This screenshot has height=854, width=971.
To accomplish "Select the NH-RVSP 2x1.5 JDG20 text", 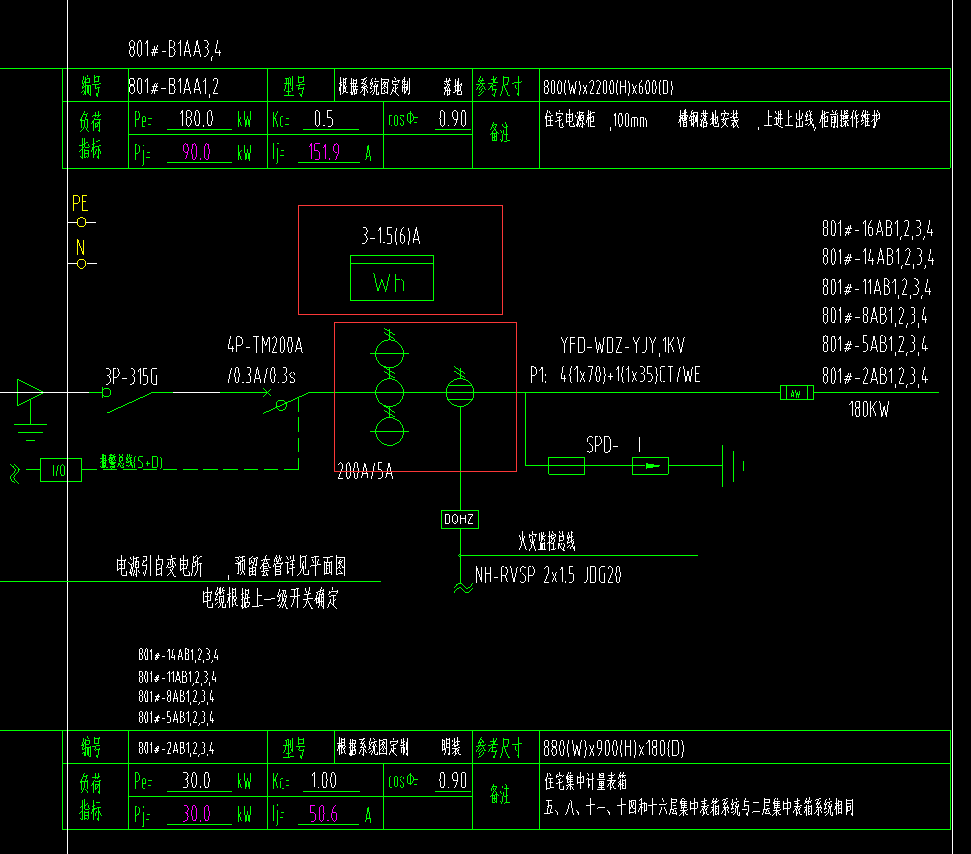I will tap(548, 575).
